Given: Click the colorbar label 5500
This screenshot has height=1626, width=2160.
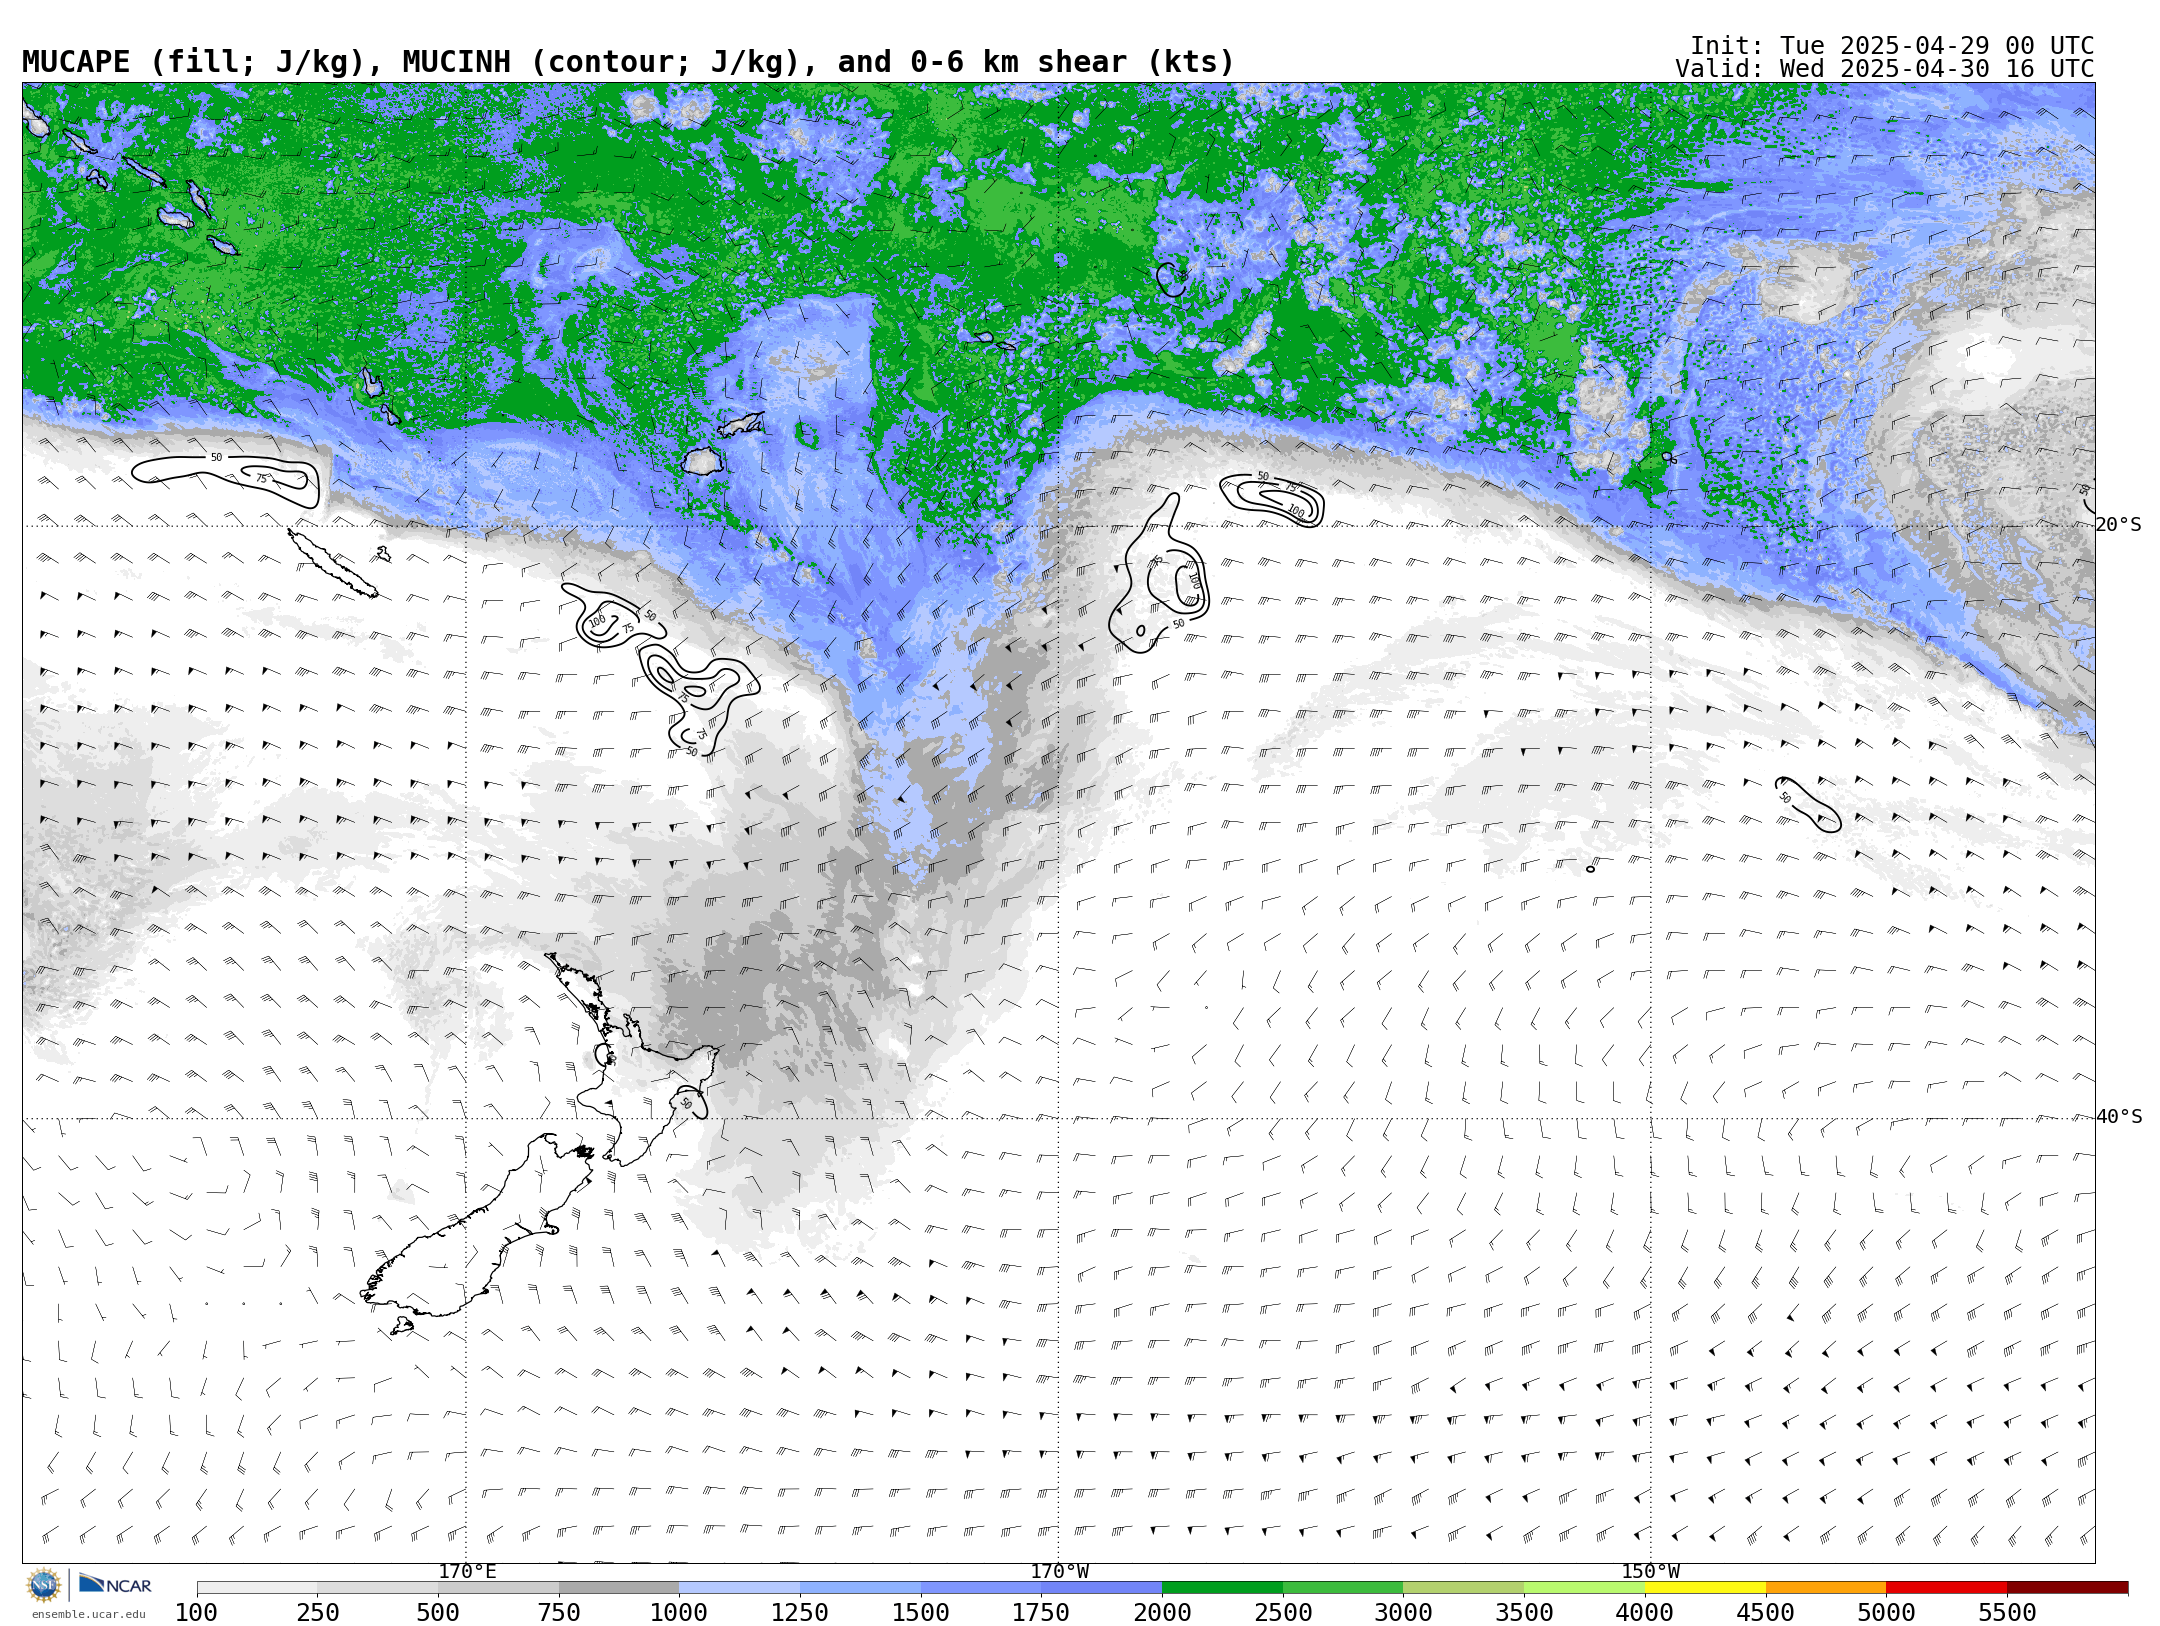Looking at the screenshot, I should coord(2007,1613).
